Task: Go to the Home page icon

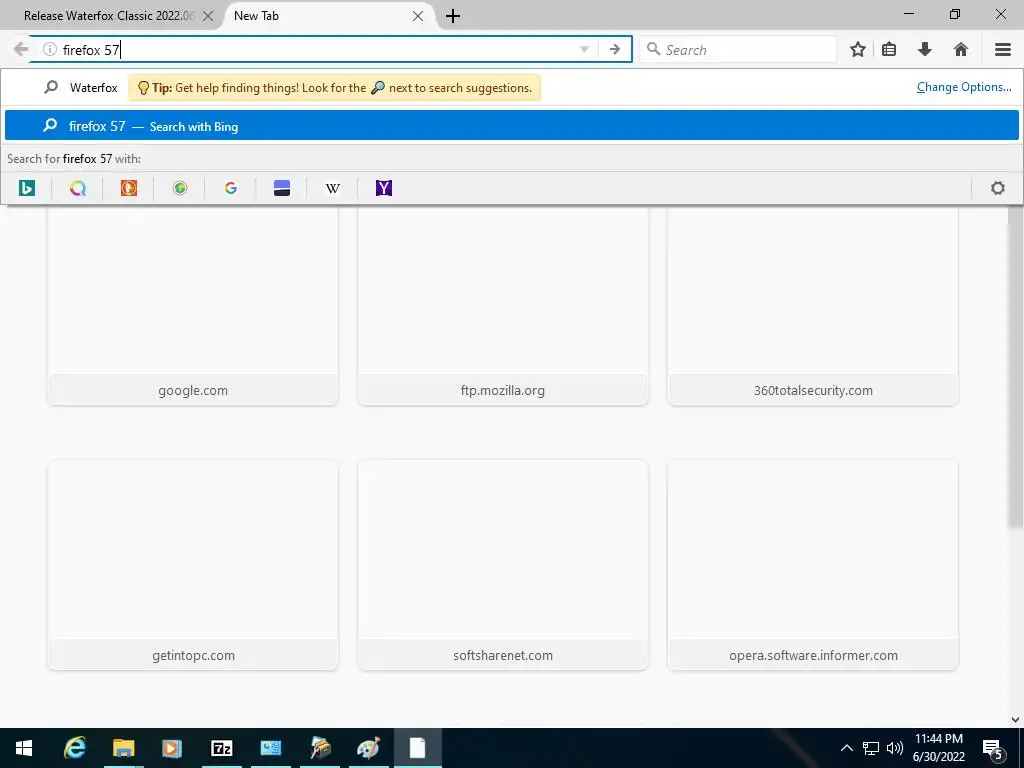Action: [960, 49]
